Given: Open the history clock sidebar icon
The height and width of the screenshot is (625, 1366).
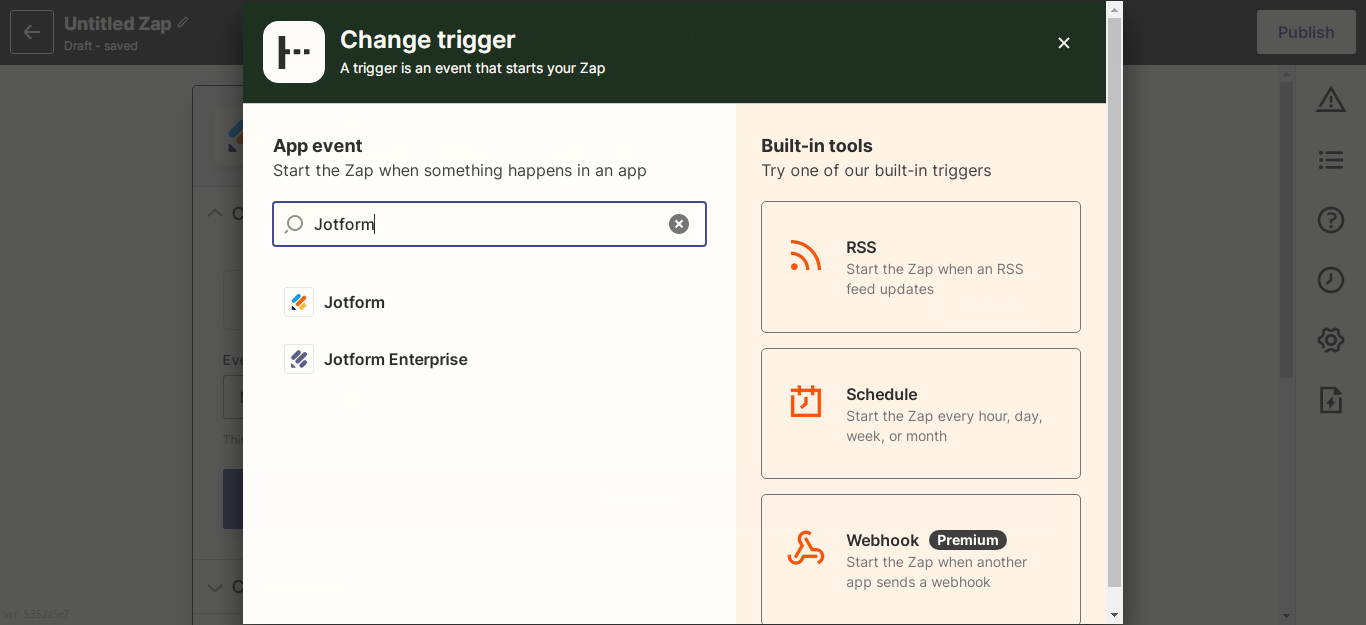Looking at the screenshot, I should [1330, 280].
